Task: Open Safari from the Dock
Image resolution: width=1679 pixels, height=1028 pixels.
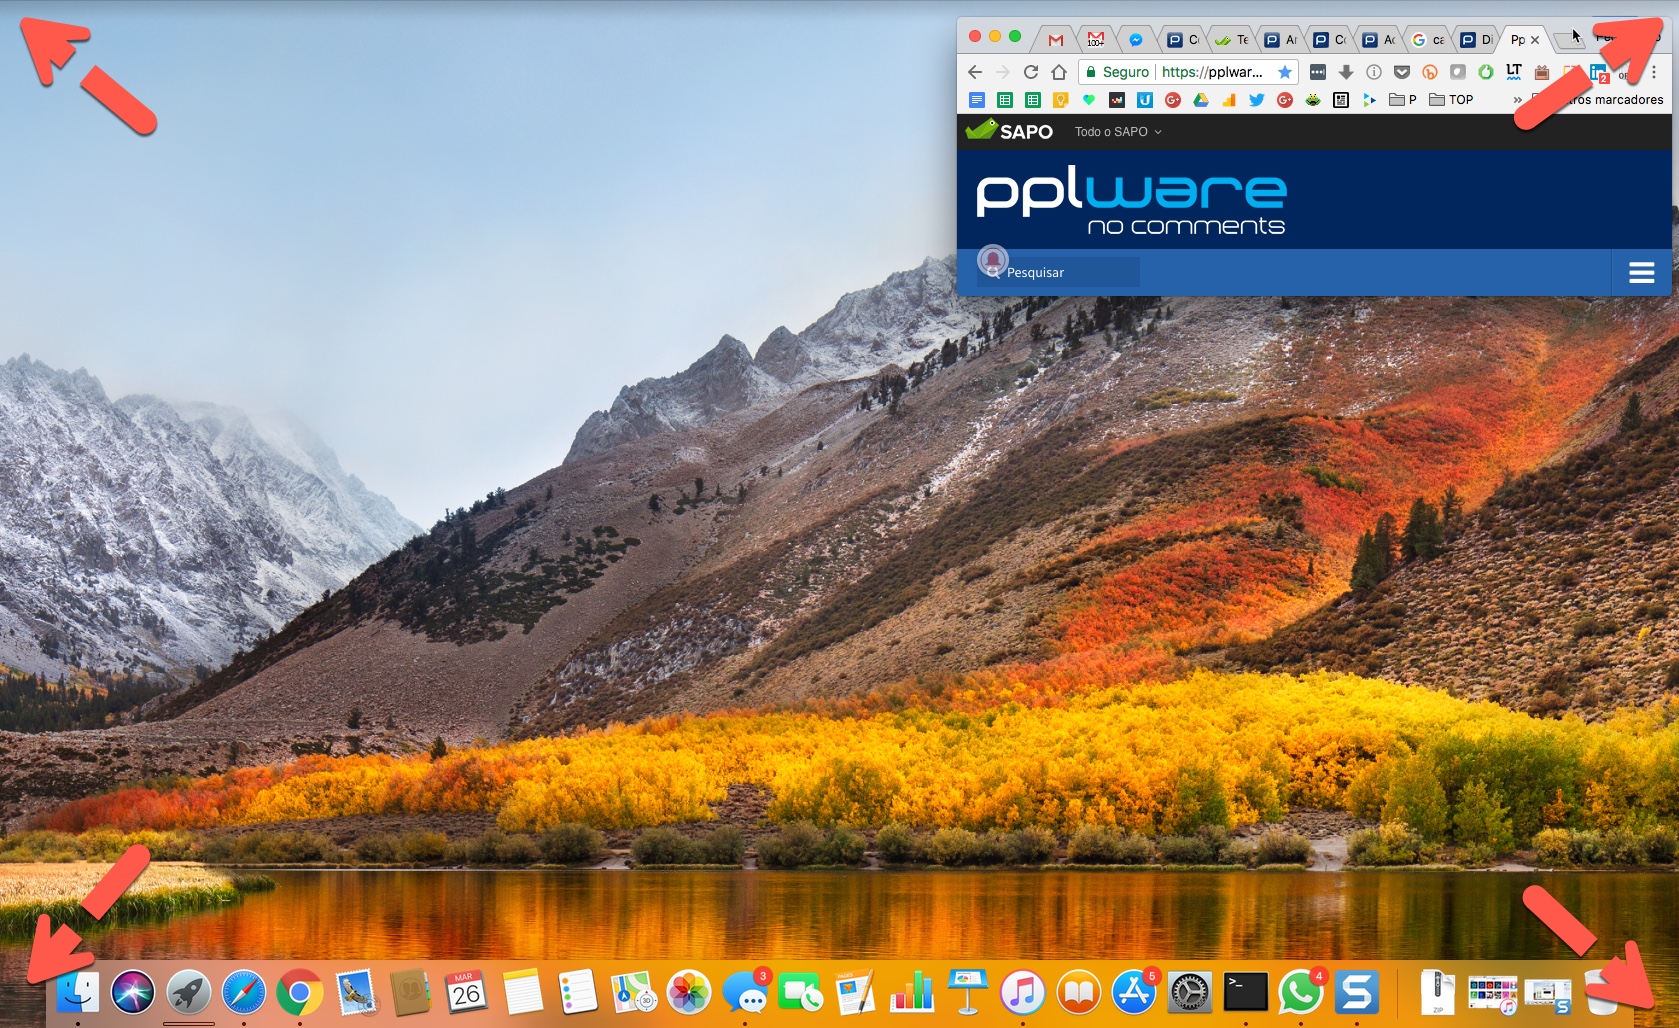Action: click(244, 993)
